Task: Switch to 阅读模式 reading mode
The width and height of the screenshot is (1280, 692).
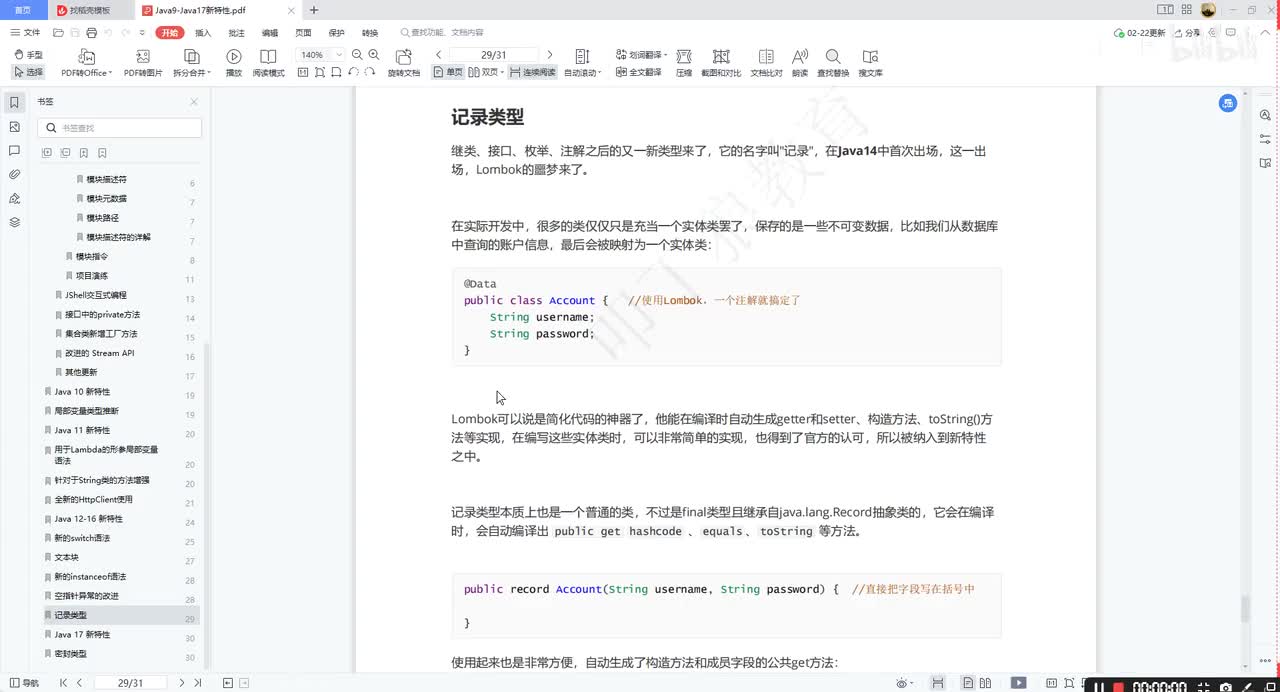Action: point(268,63)
